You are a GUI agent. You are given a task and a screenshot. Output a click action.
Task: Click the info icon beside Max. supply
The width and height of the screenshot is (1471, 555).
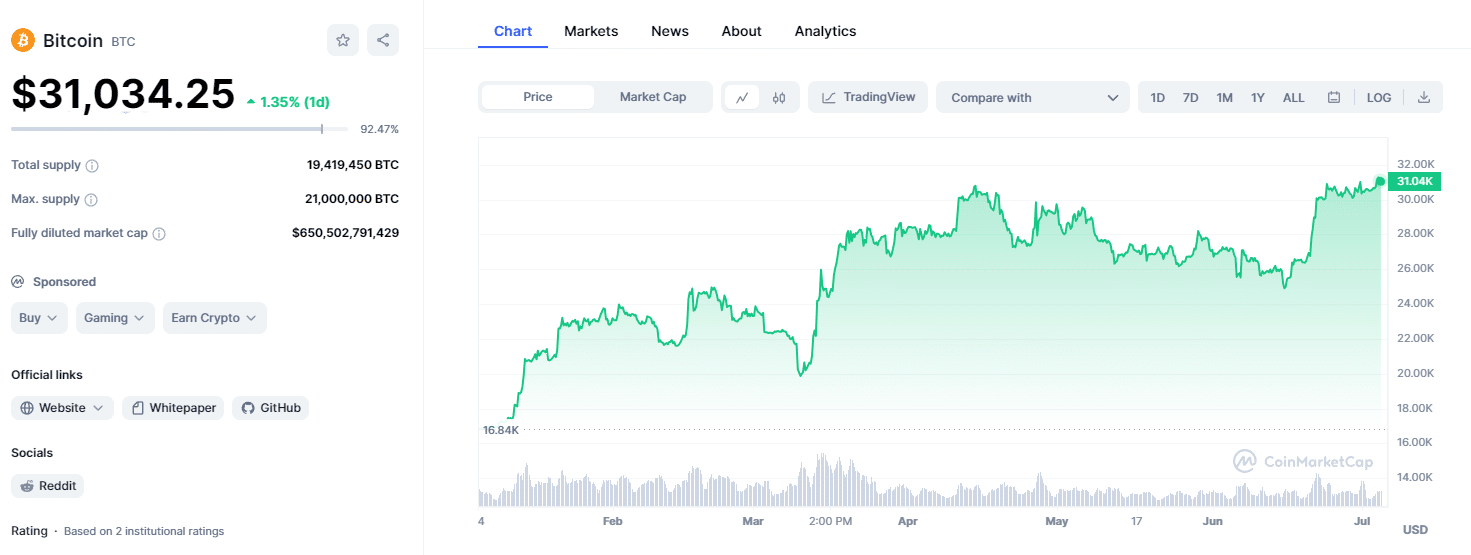[92, 200]
